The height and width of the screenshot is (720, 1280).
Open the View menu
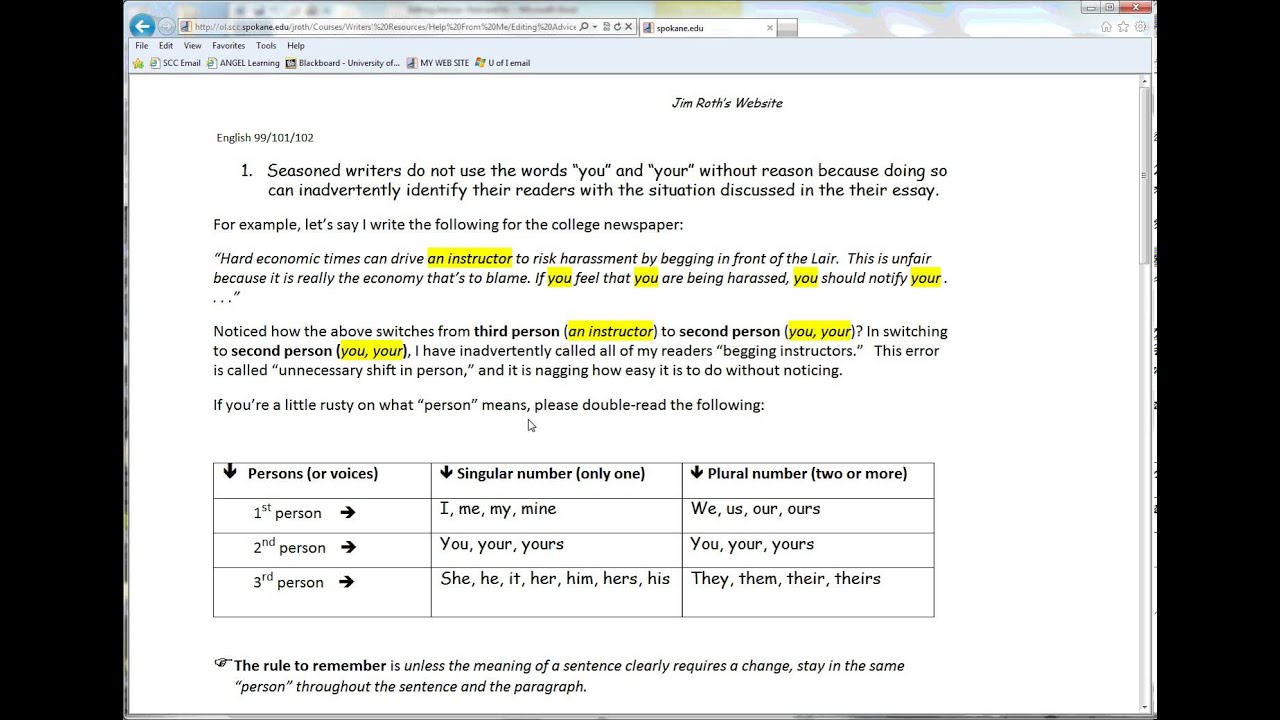coord(192,45)
